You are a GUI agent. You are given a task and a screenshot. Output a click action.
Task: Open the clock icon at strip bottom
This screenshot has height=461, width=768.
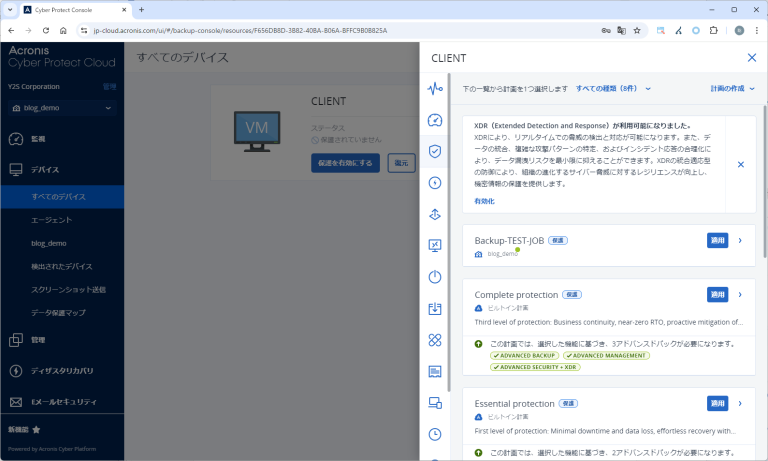pos(435,434)
